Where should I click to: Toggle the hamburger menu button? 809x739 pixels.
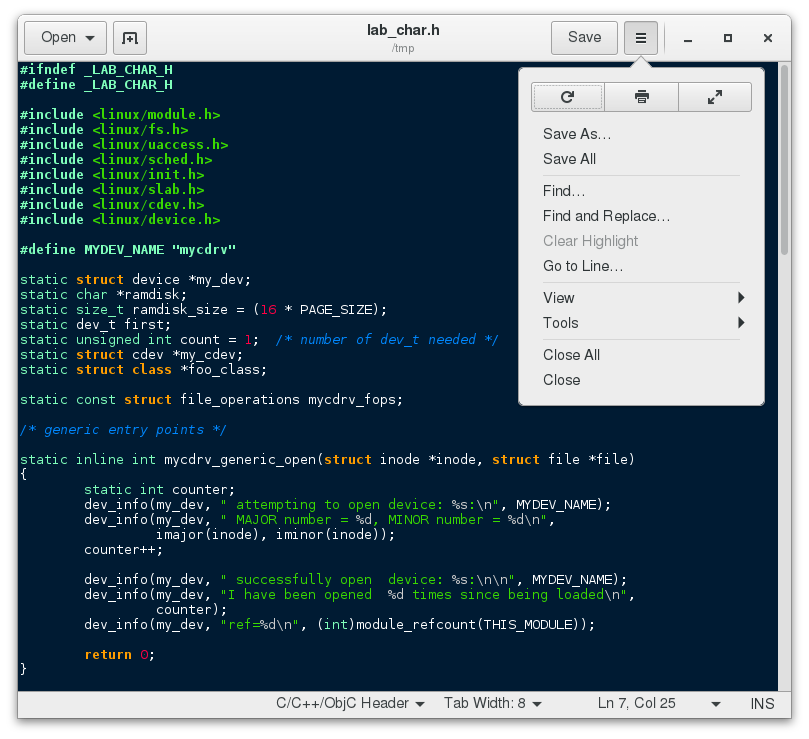pos(640,38)
